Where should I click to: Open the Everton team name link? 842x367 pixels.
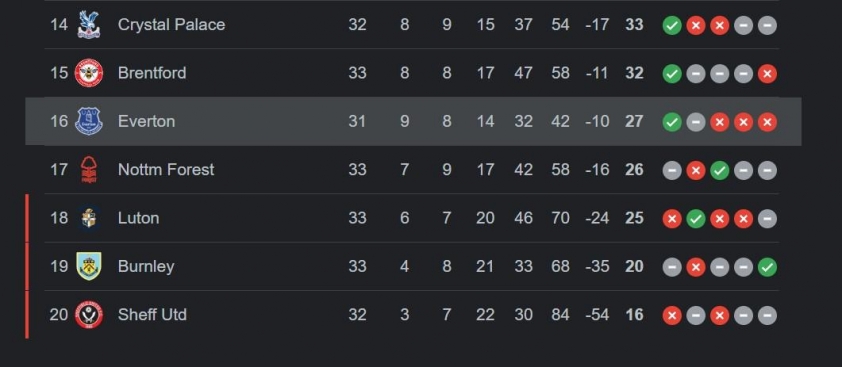click(147, 121)
